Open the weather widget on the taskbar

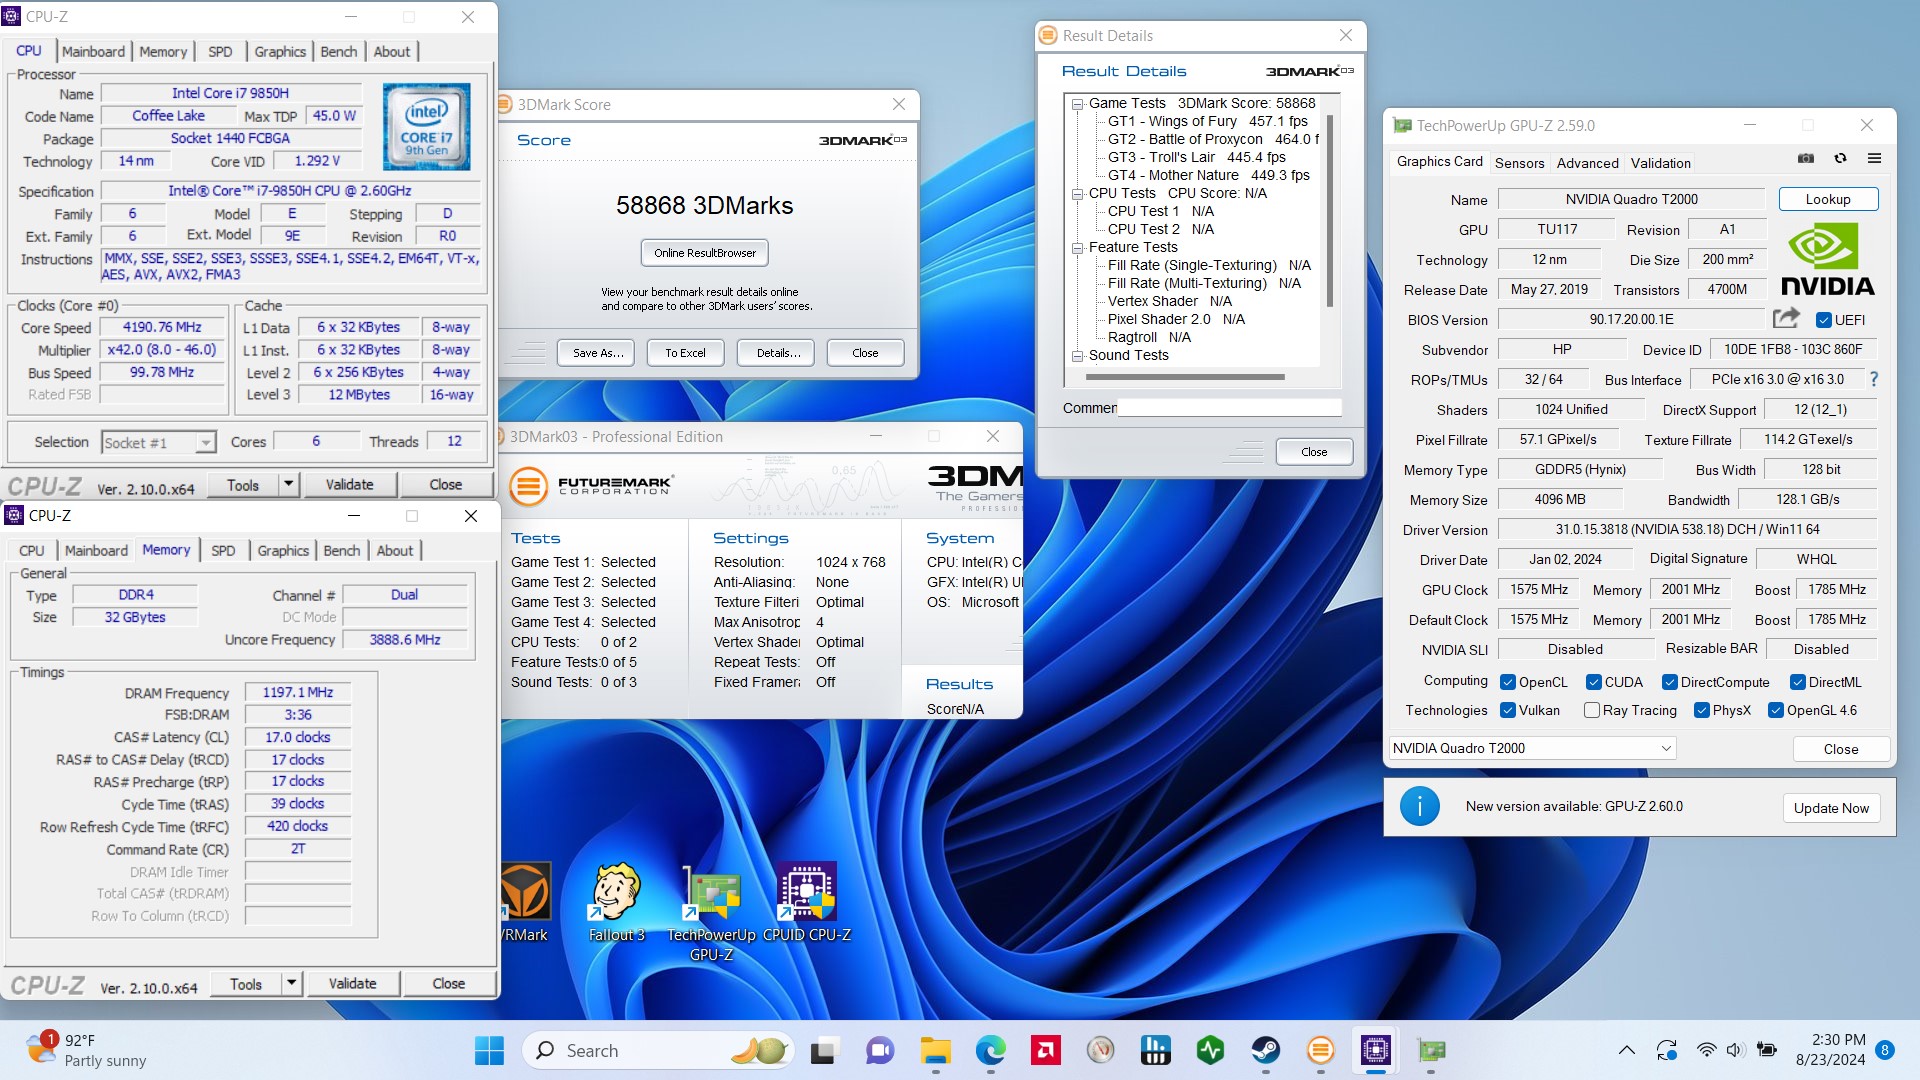pos(87,1050)
